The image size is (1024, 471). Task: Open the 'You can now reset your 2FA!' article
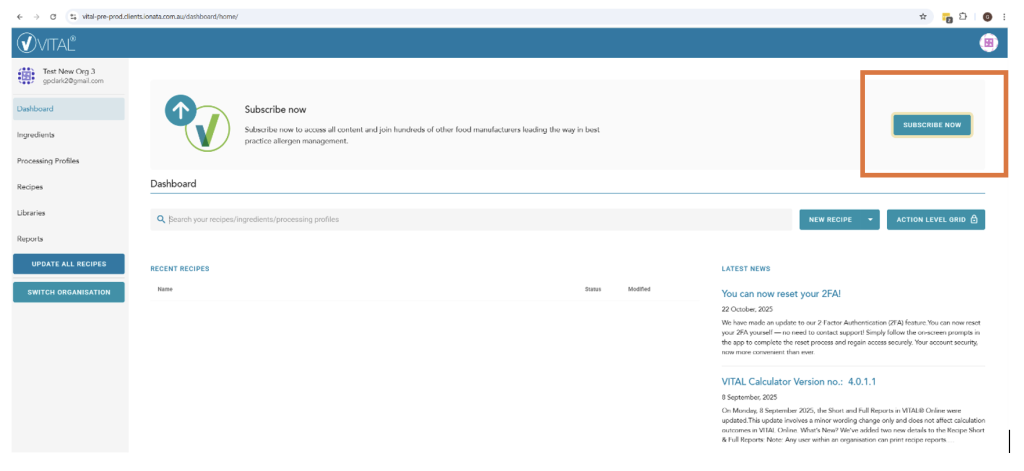click(781, 293)
